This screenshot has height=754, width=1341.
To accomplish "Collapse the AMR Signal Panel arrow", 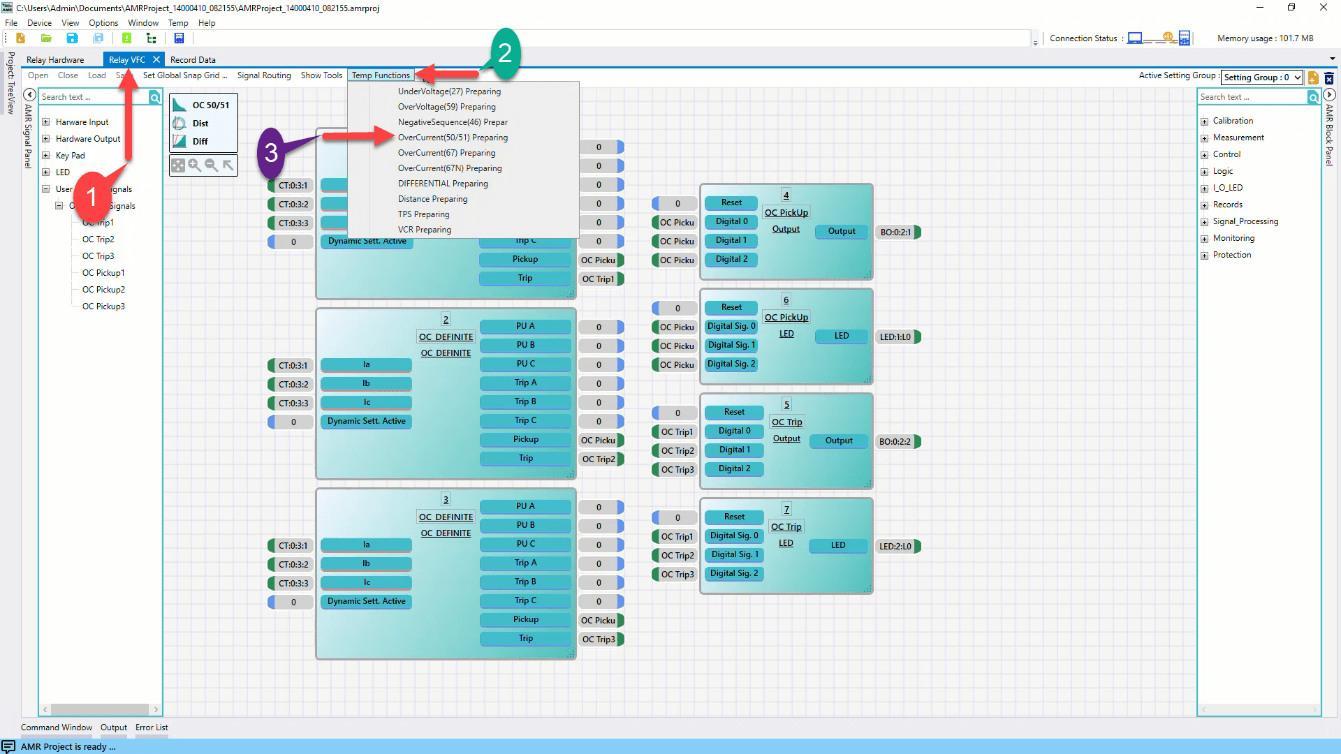I will pyautogui.click(x=30, y=96).
